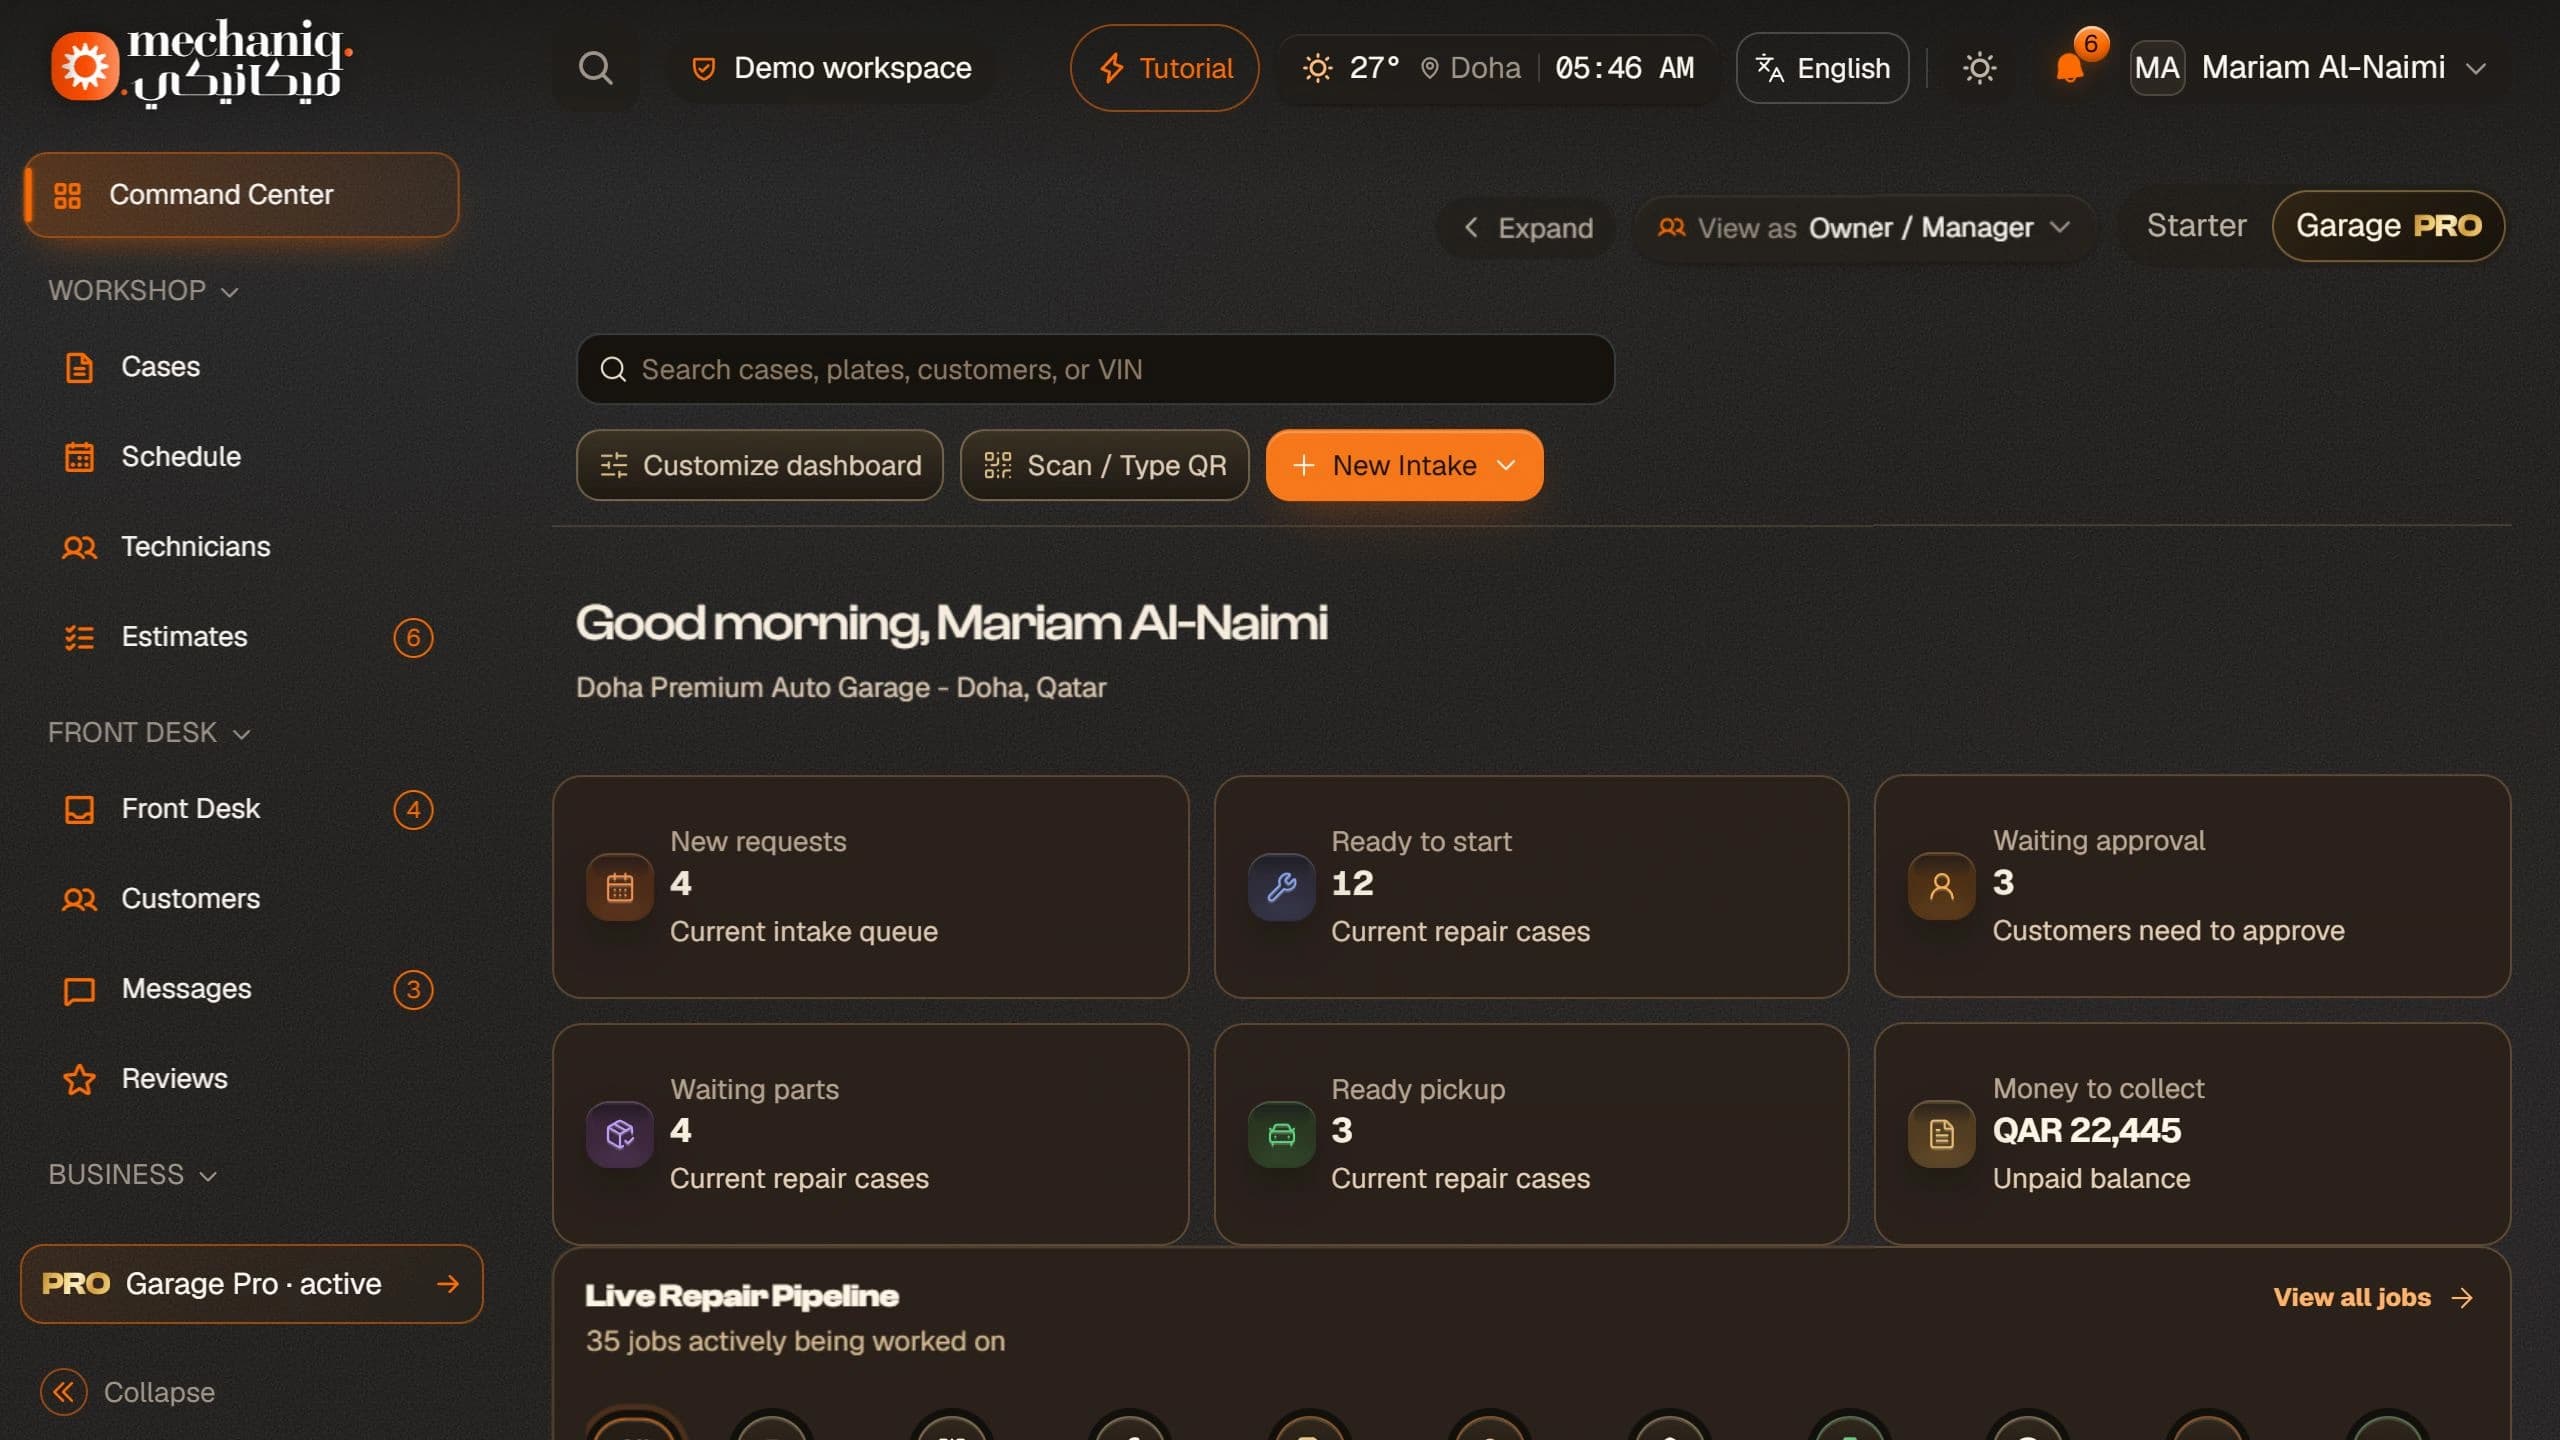
Task: Select Command Center in the sidebar
Action: tap(241, 195)
